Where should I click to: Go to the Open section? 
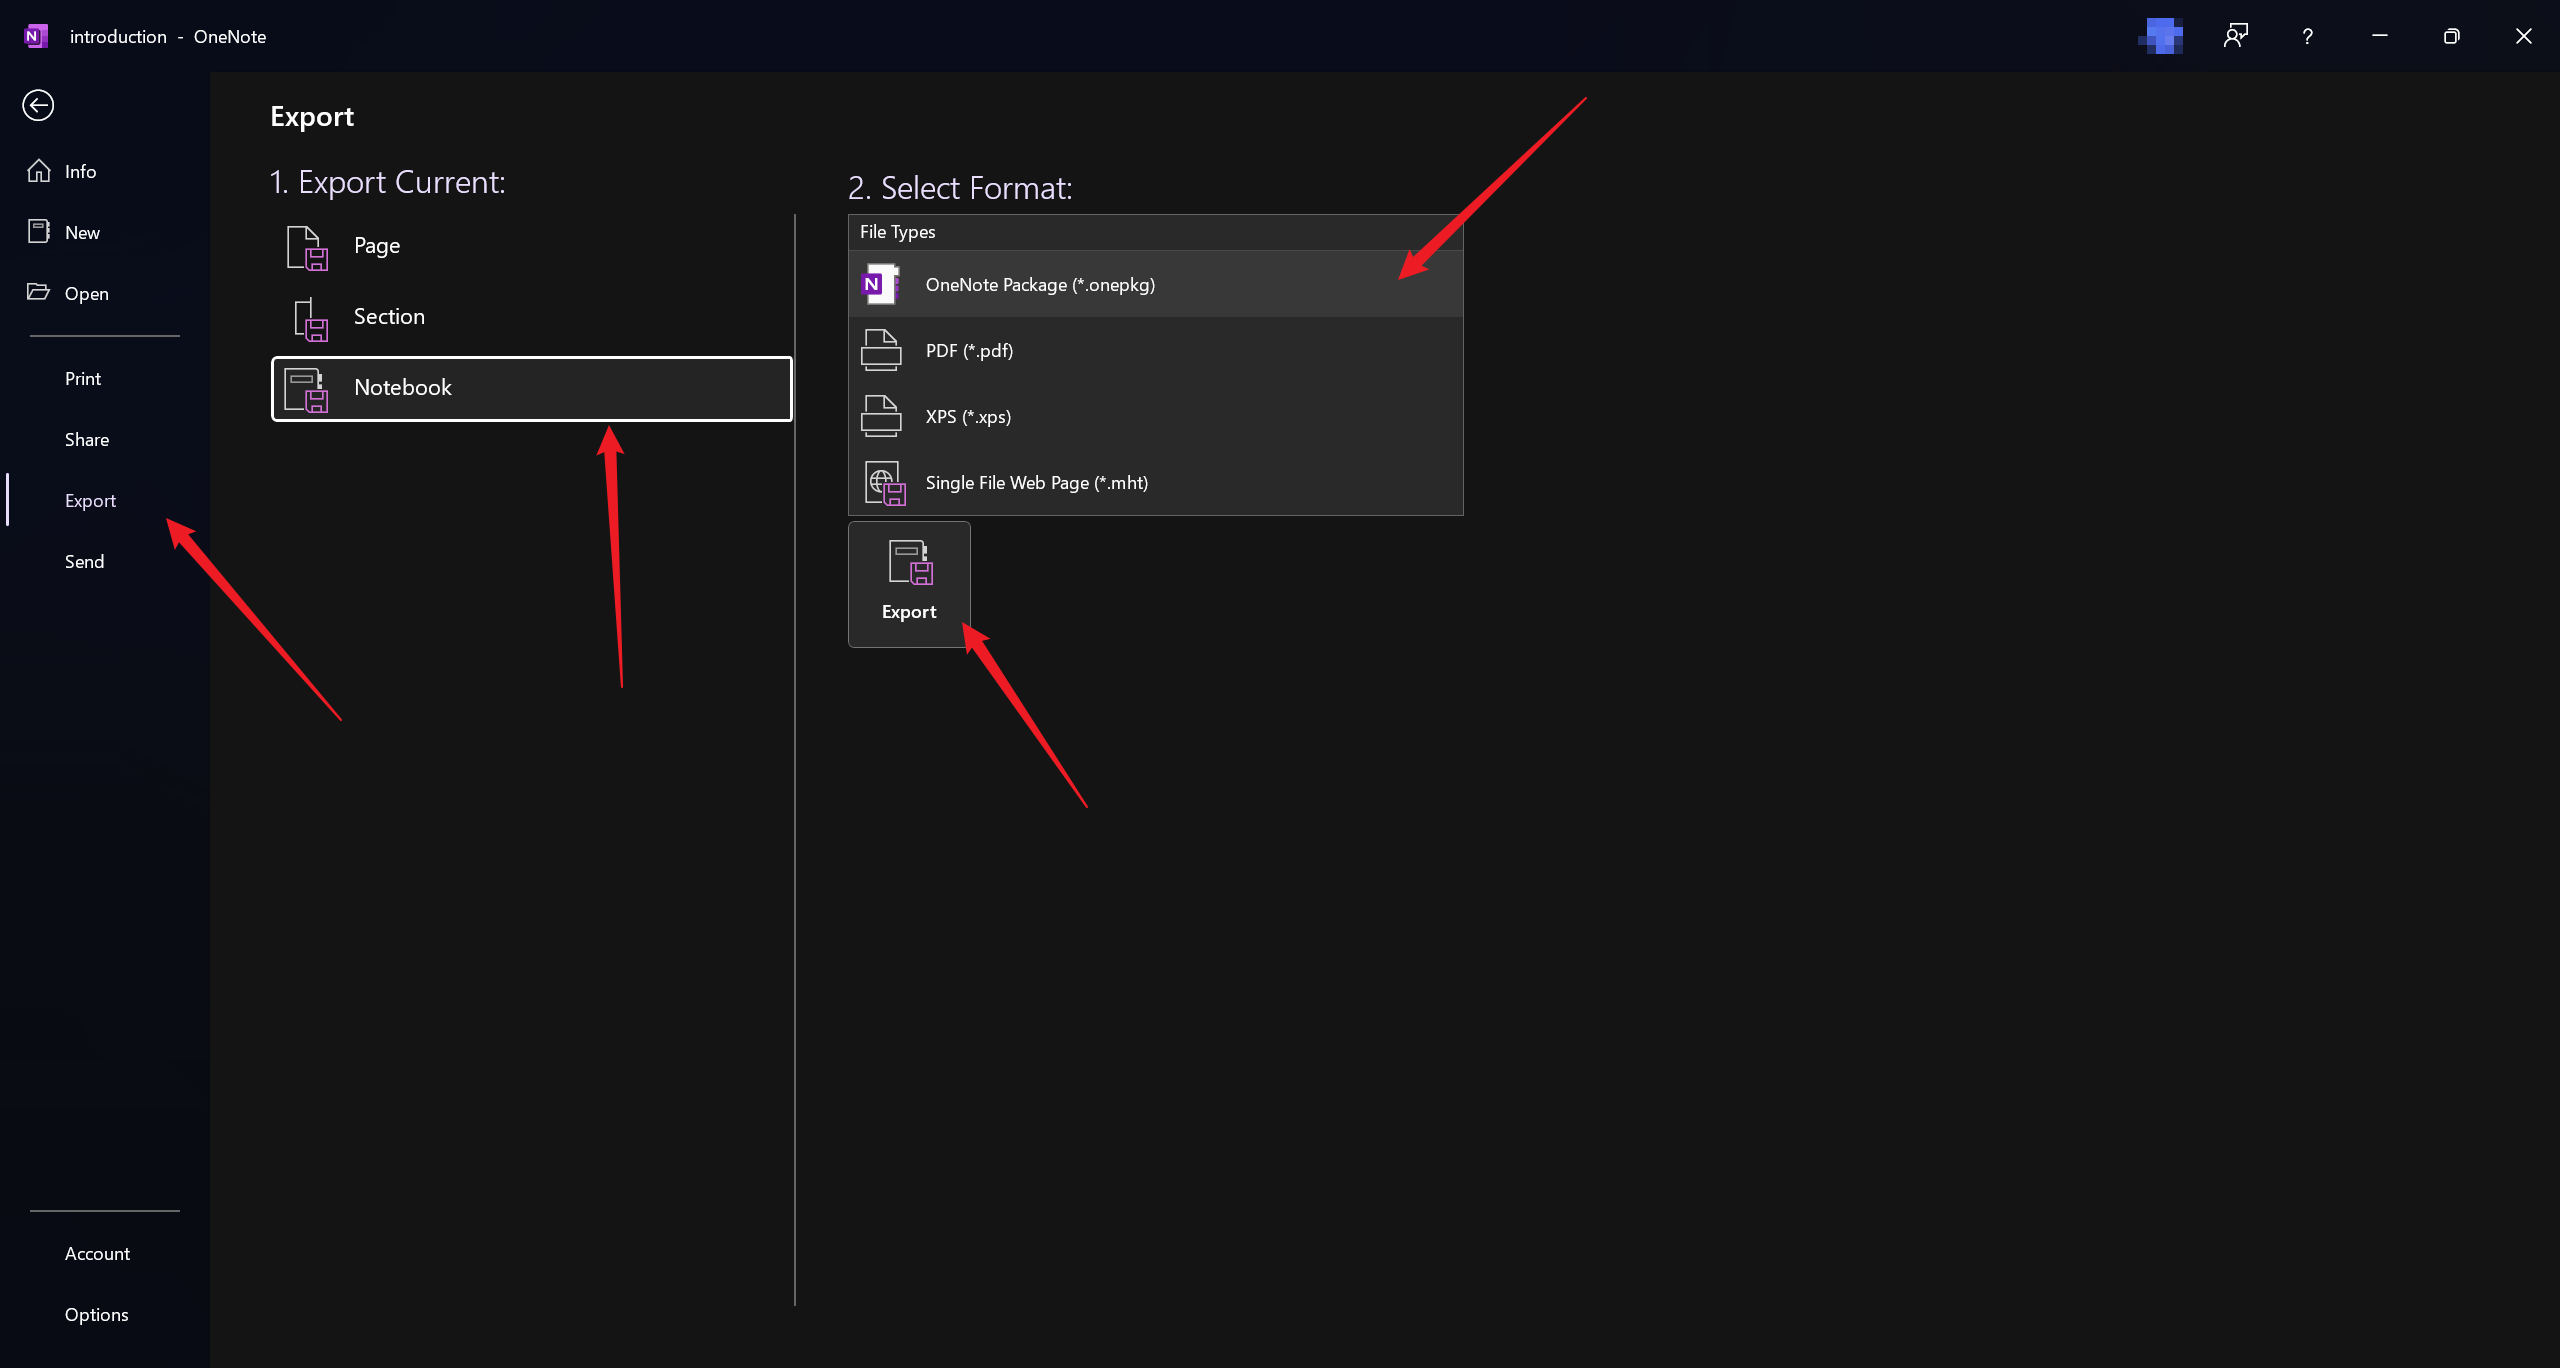click(x=104, y=293)
